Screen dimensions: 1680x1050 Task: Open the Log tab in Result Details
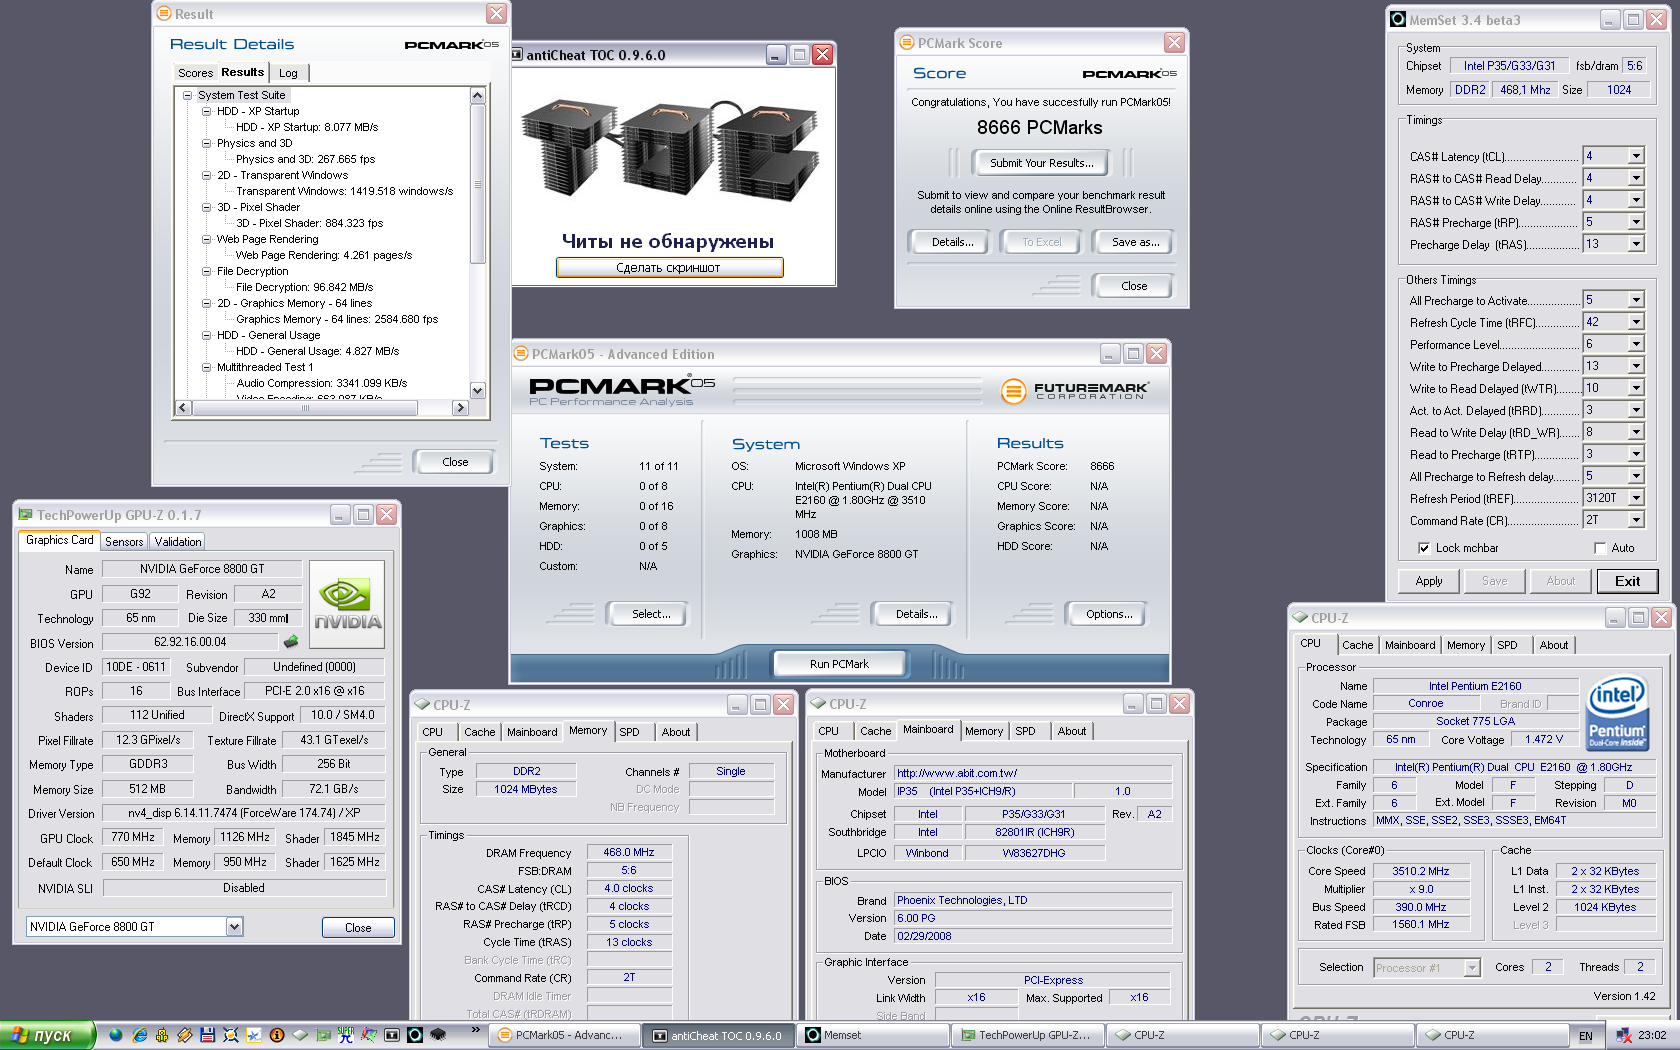click(288, 73)
